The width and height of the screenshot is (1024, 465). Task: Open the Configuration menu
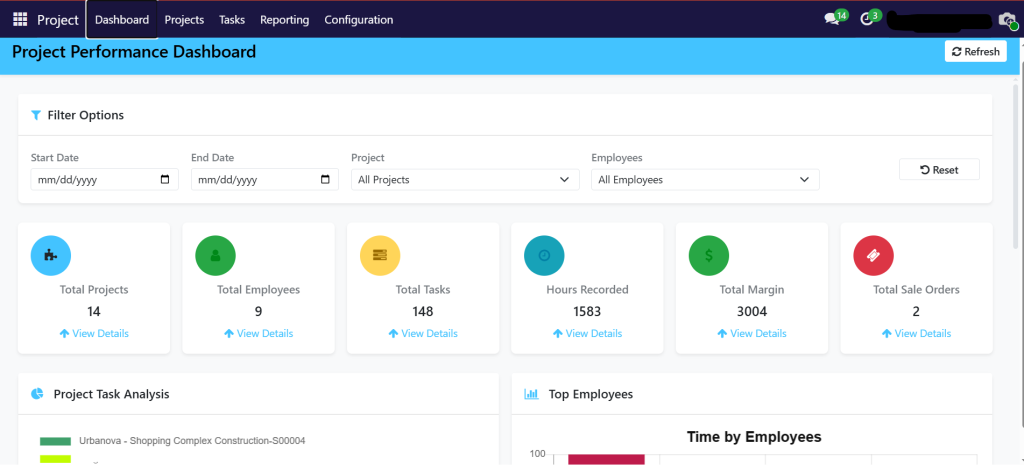pyautogui.click(x=359, y=20)
